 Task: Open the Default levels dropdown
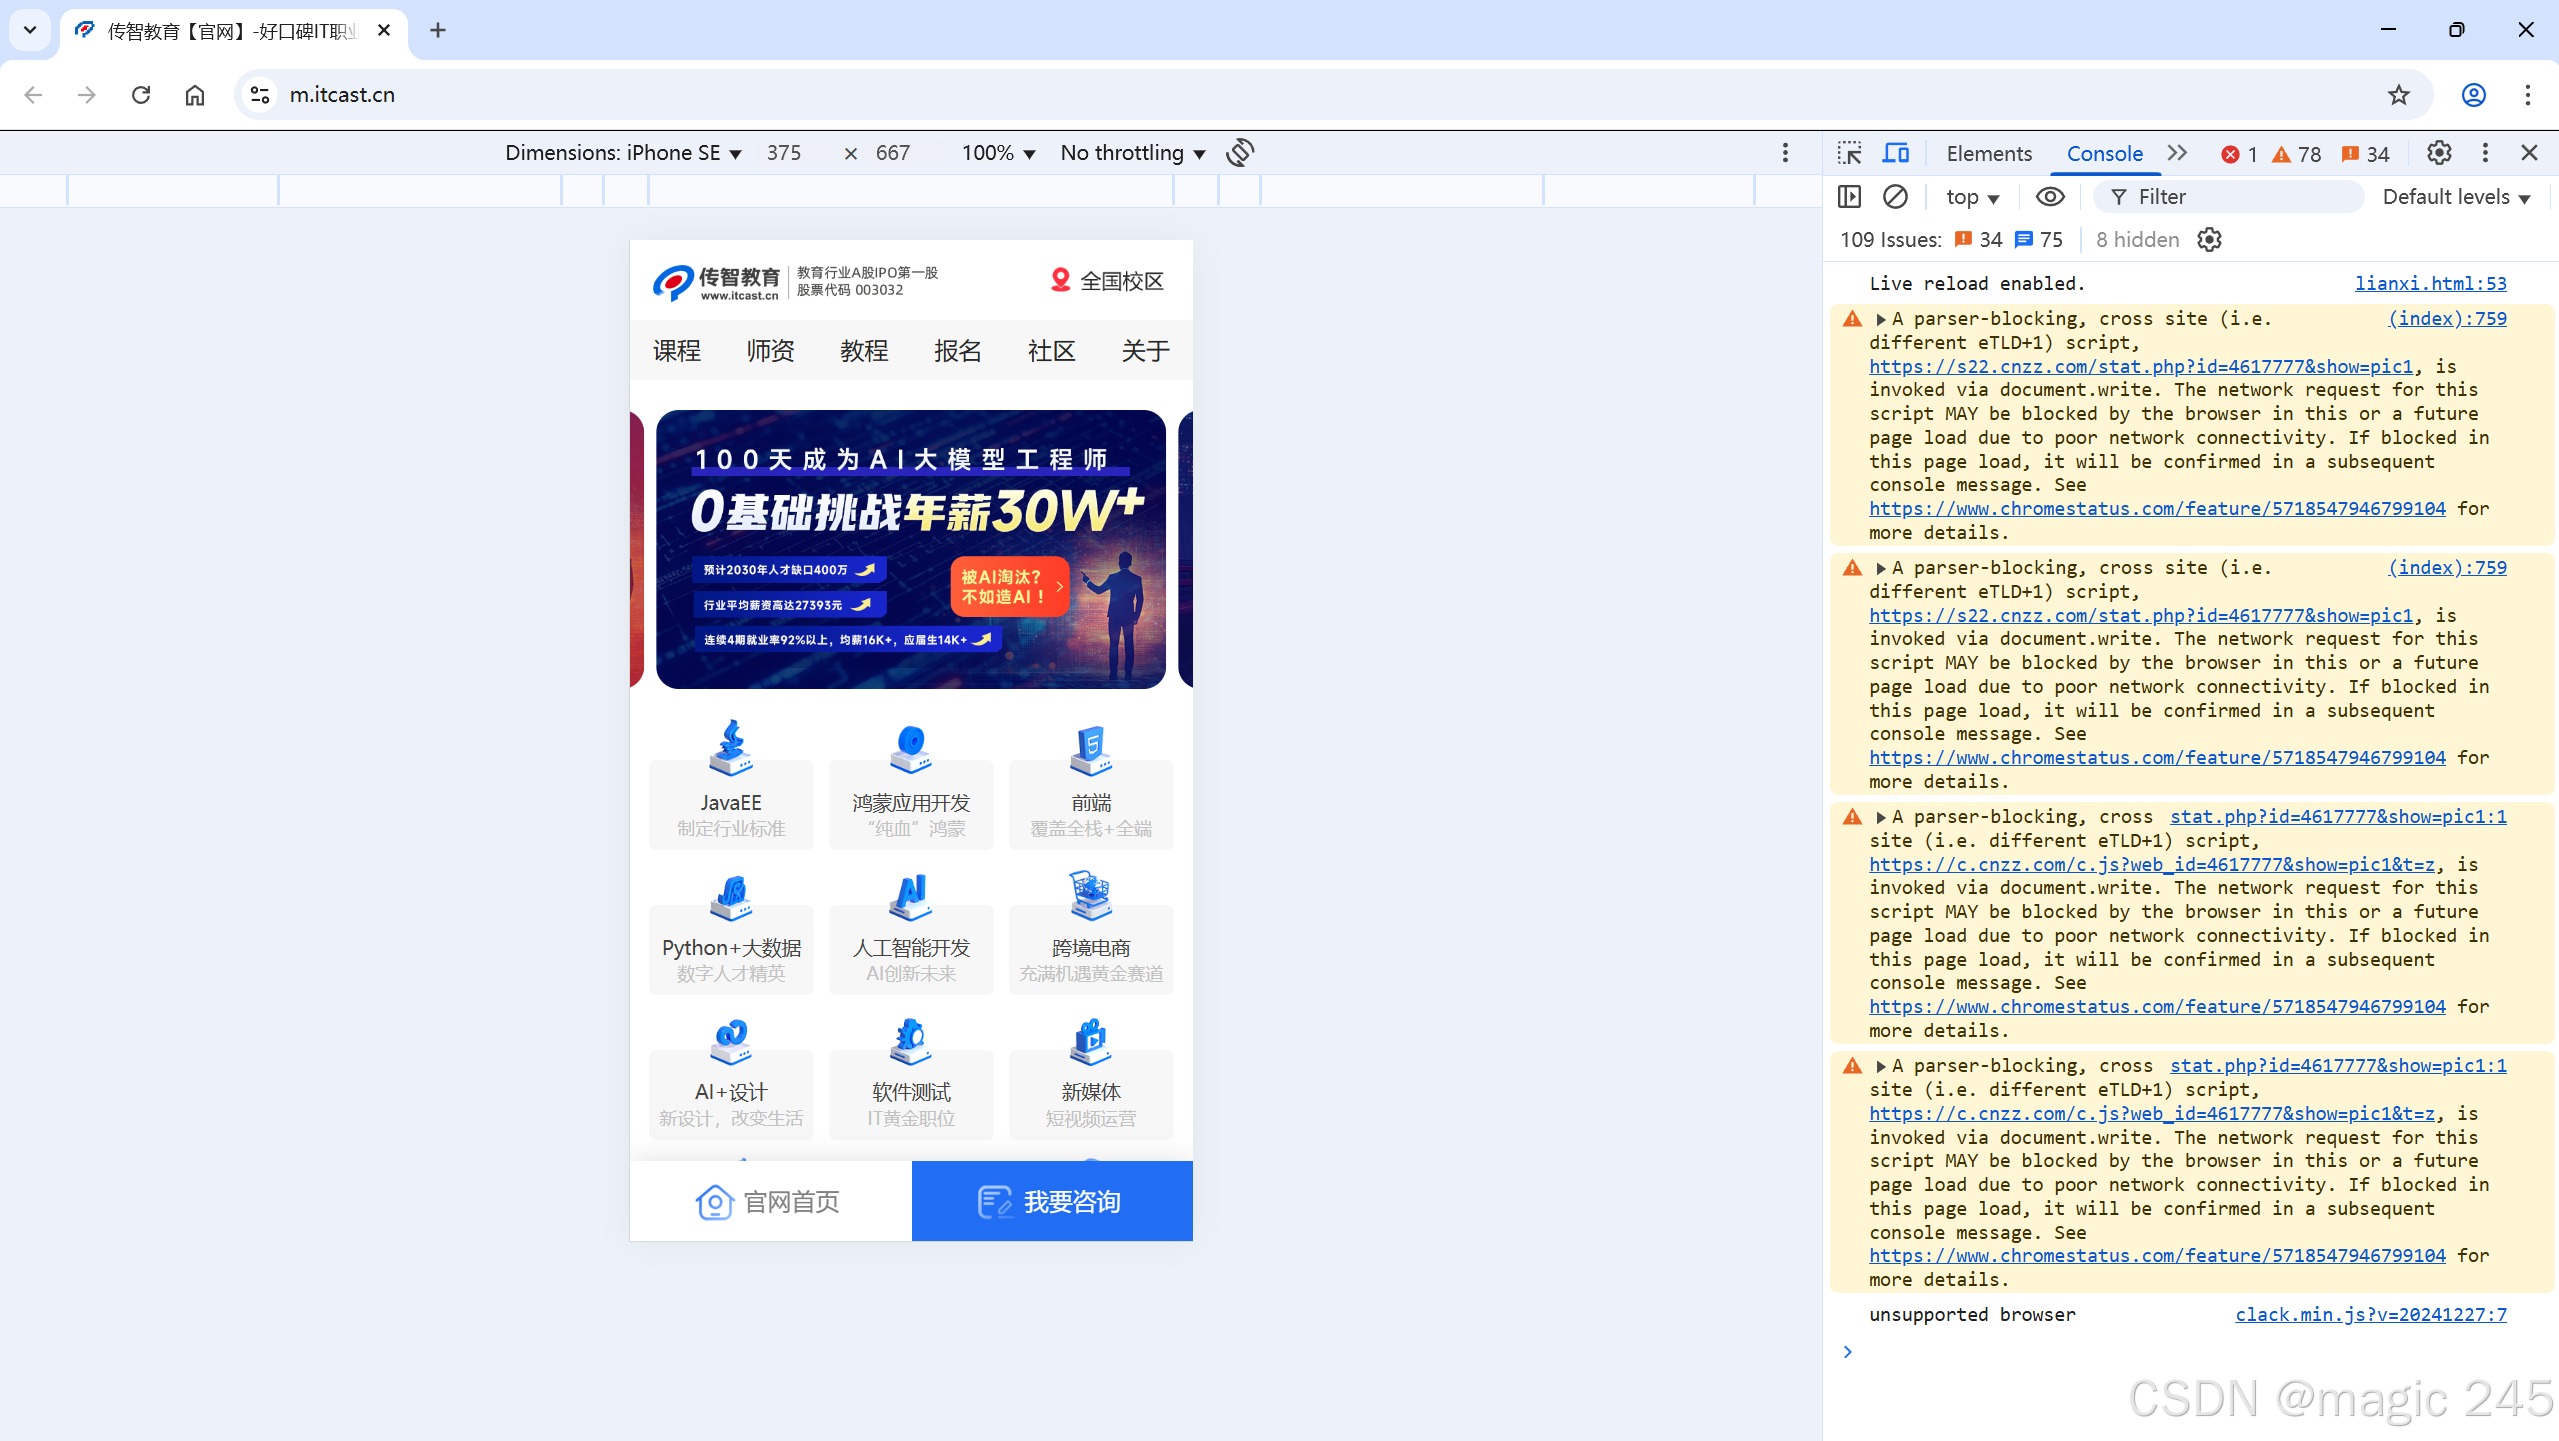tap(2455, 197)
